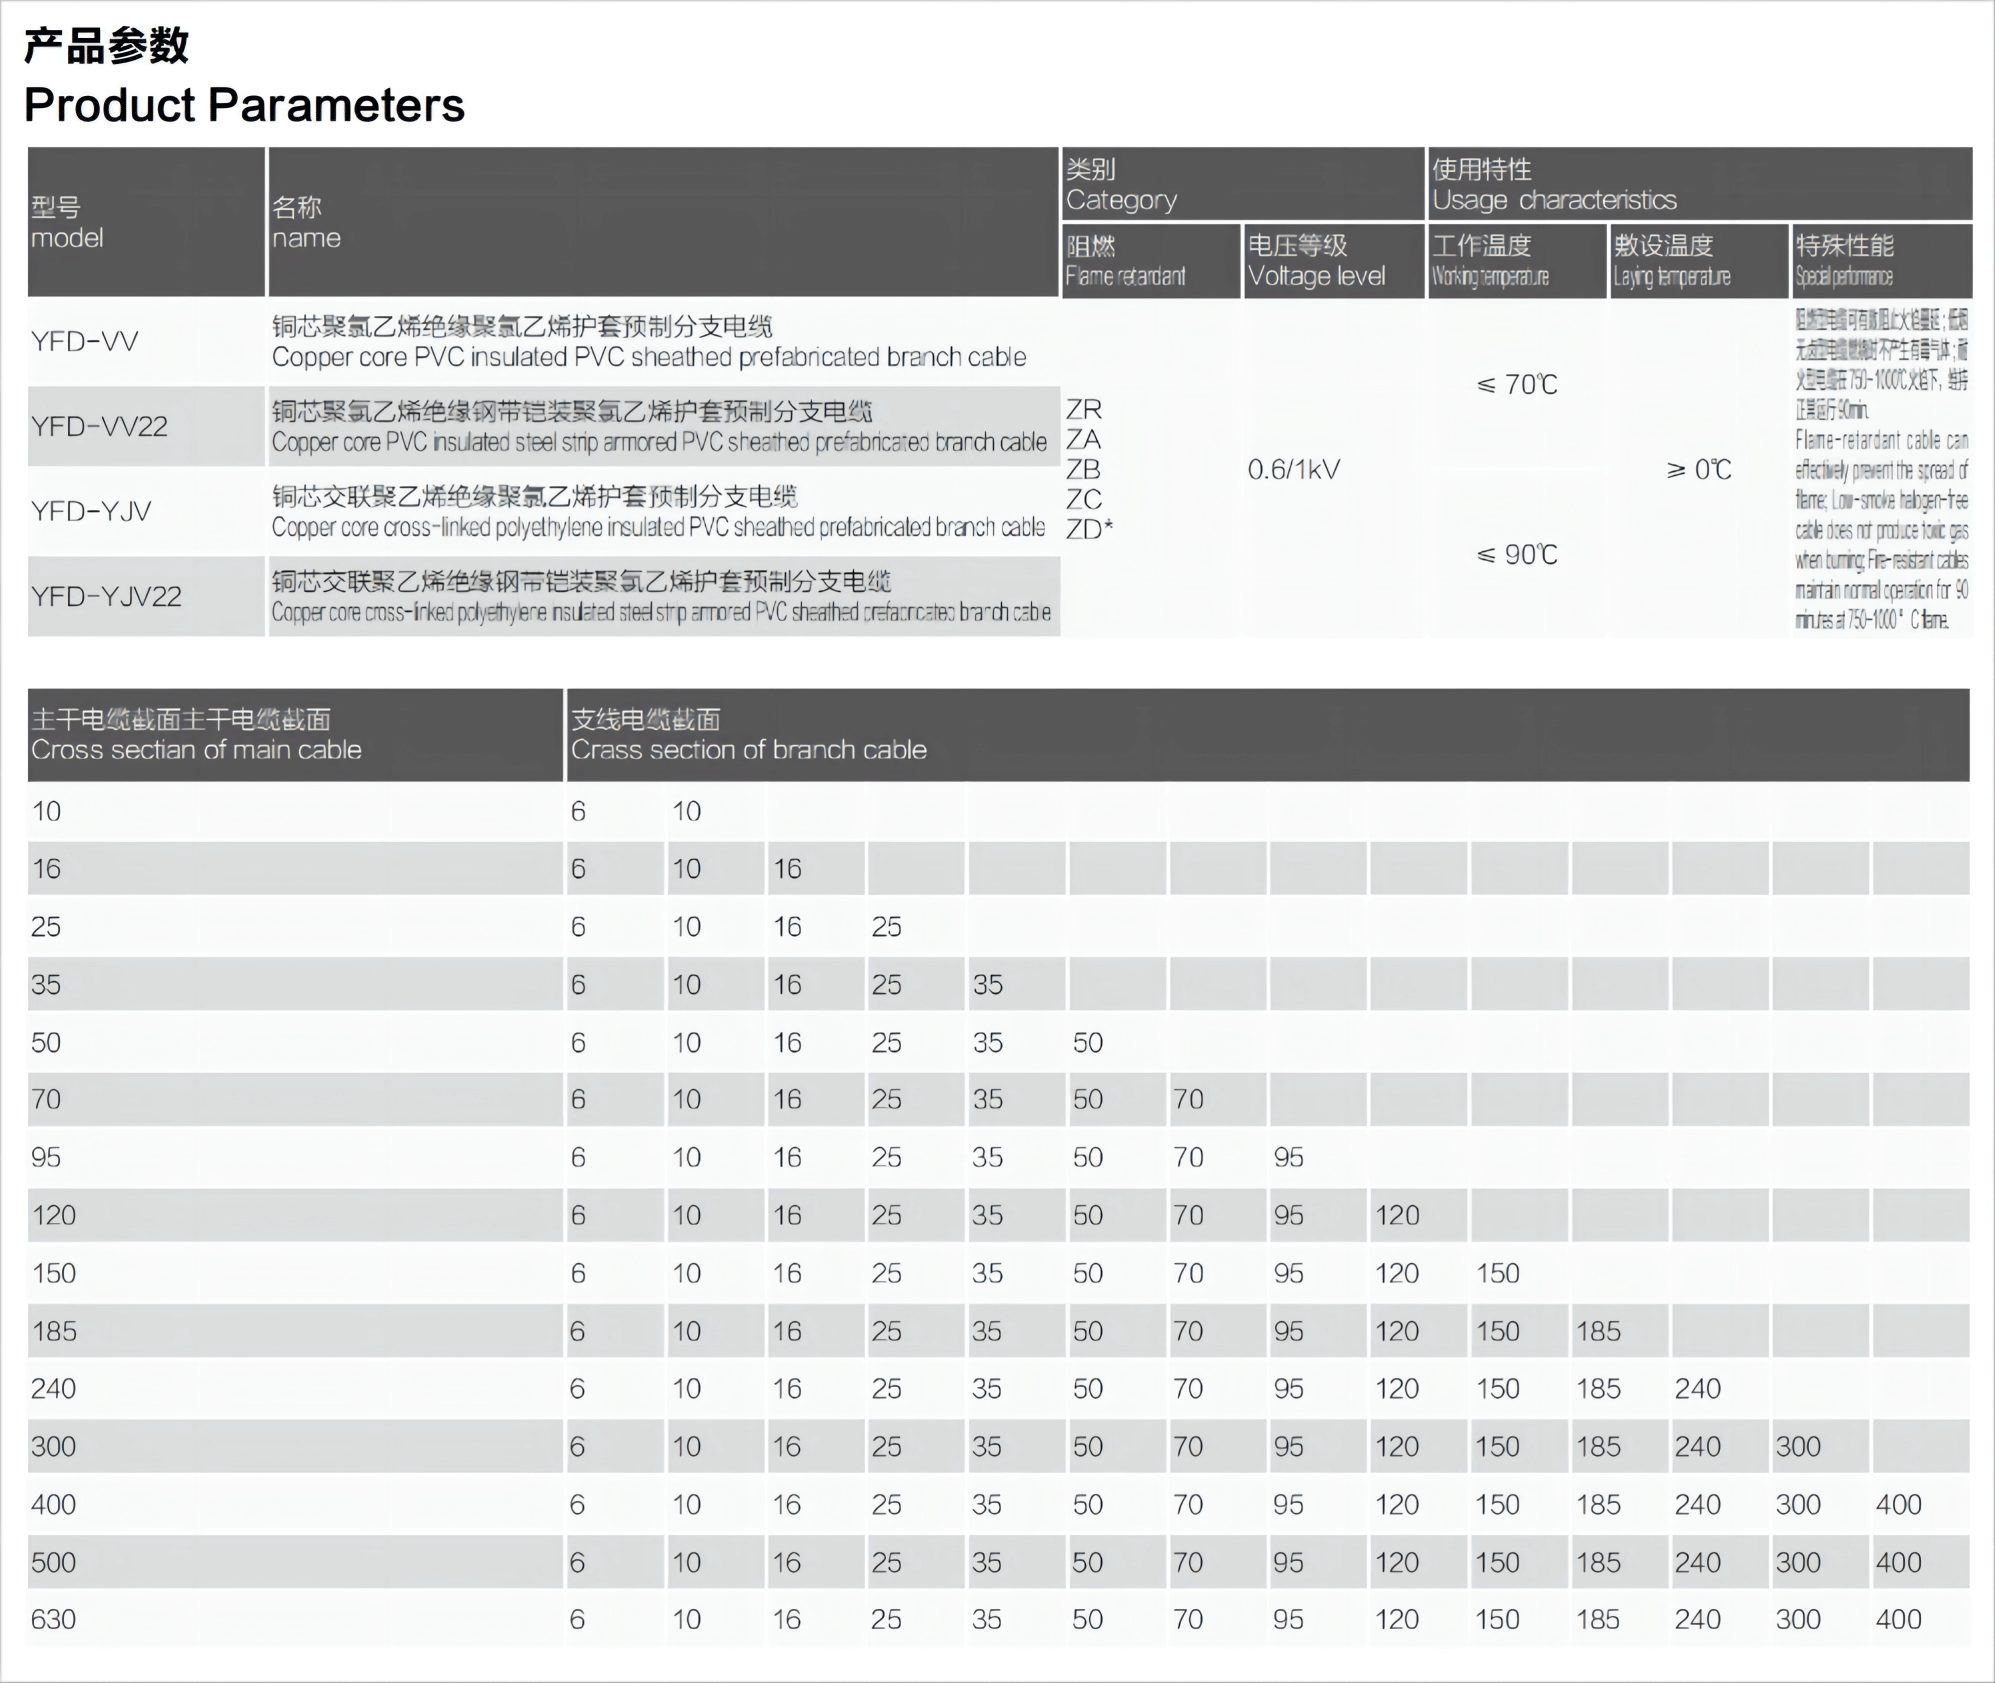1995x1683 pixels.
Task: Click the 'Flame retardant' subheader
Action: tap(1151, 261)
